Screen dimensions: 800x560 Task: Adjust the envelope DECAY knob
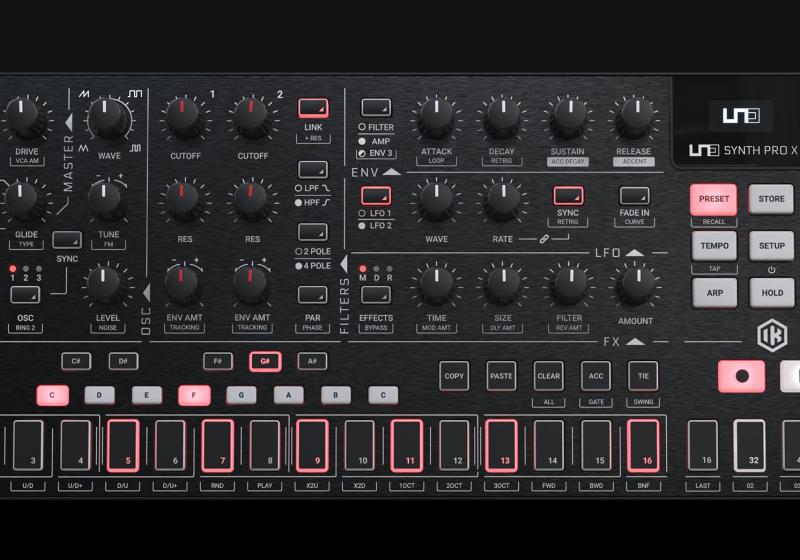tap(503, 118)
